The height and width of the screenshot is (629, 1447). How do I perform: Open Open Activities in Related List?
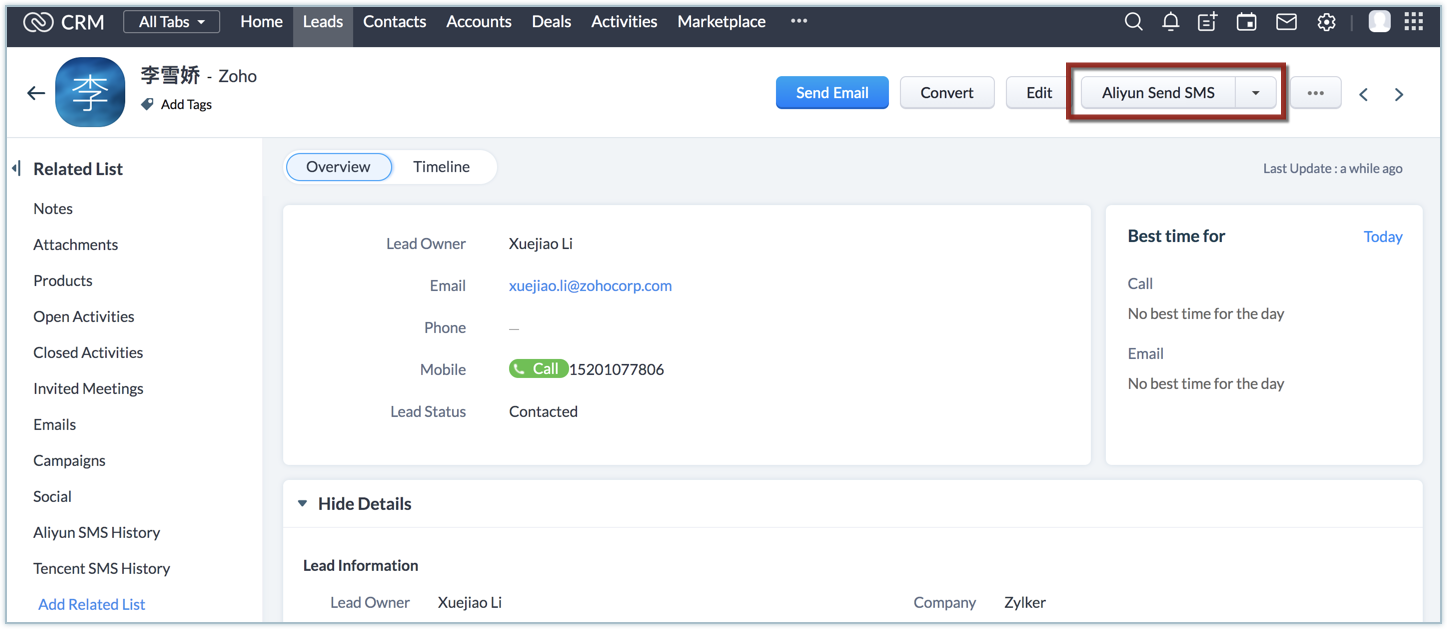click(x=84, y=317)
